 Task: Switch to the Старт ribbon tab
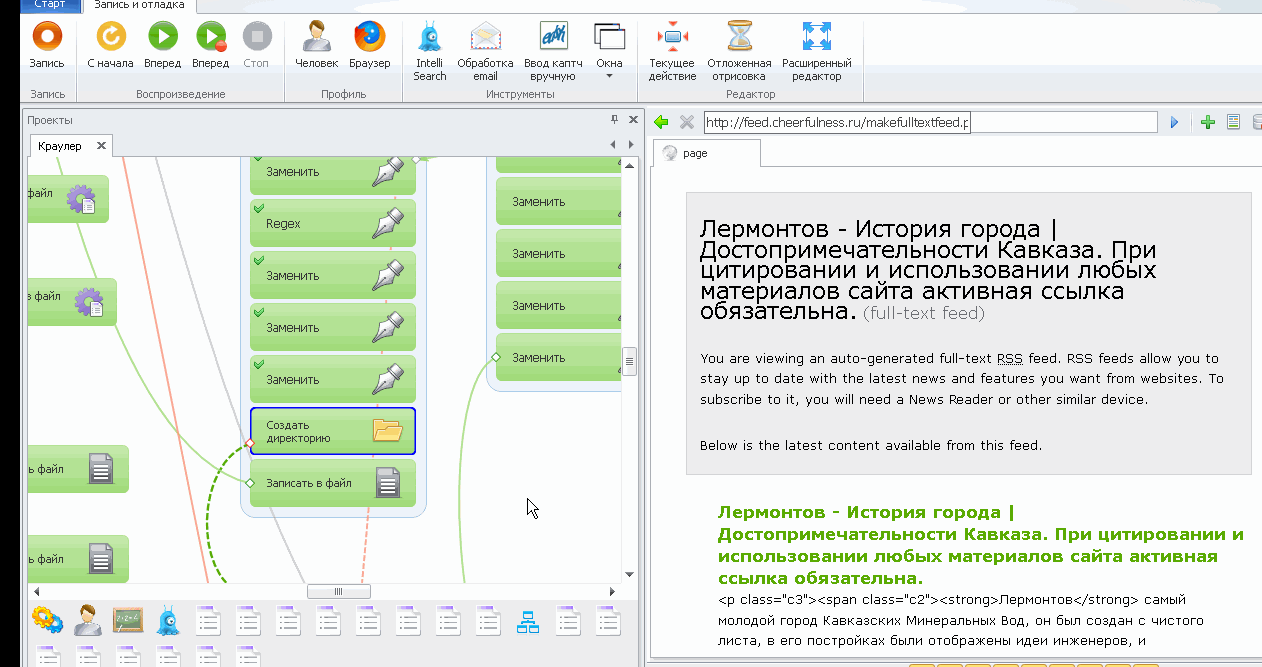click(x=49, y=5)
